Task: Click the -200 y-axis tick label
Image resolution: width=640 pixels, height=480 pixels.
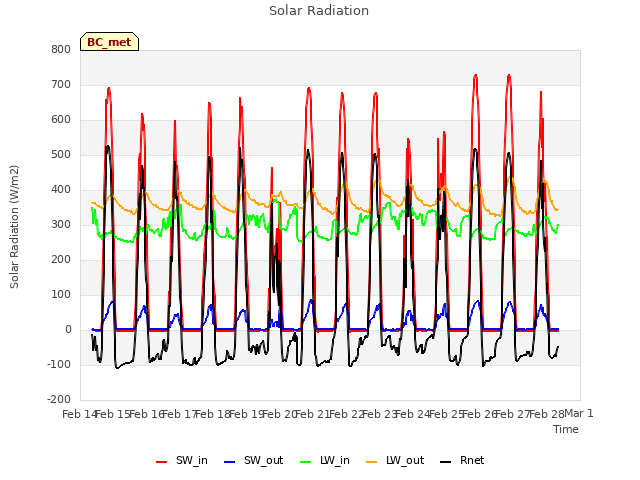Action: click(59, 400)
